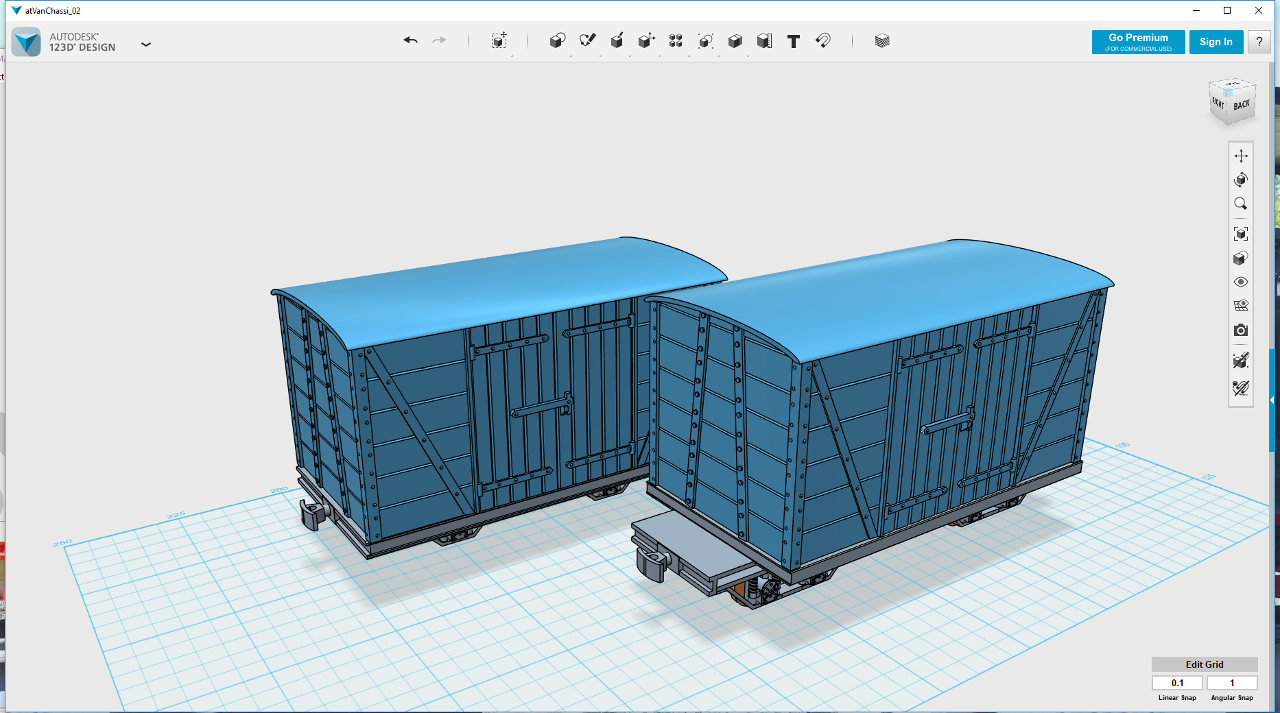Screen dimensions: 1280x713
Task: Open the Pattern tool with four cubes
Action: coord(676,41)
